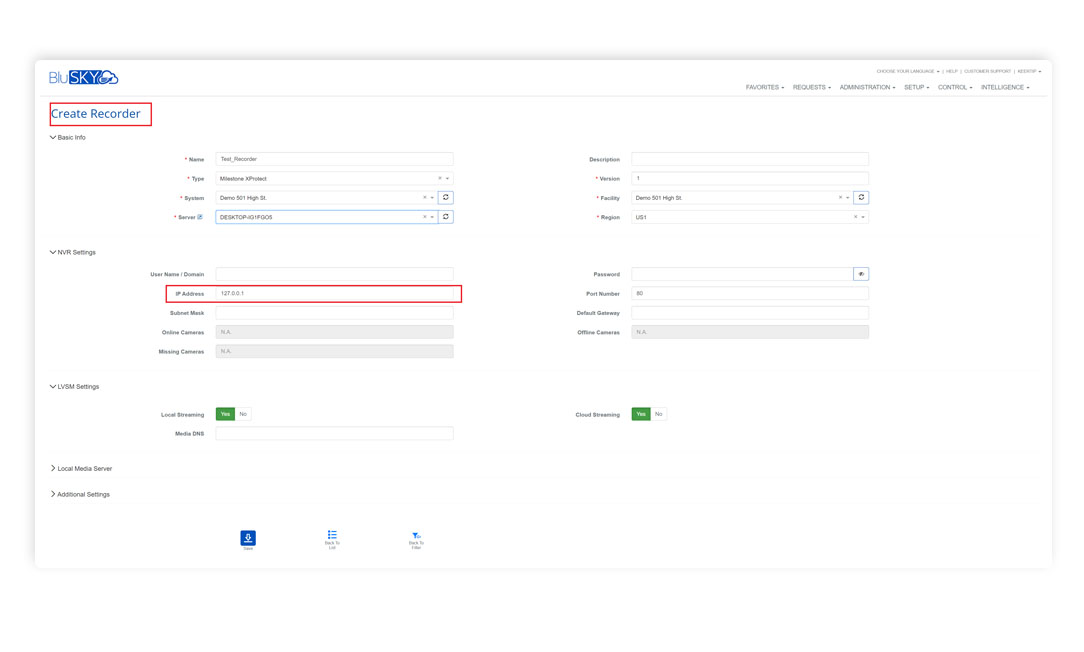Viewport: 1084px width, 652px height.
Task: Show password with the eye icon
Action: [x=861, y=274]
